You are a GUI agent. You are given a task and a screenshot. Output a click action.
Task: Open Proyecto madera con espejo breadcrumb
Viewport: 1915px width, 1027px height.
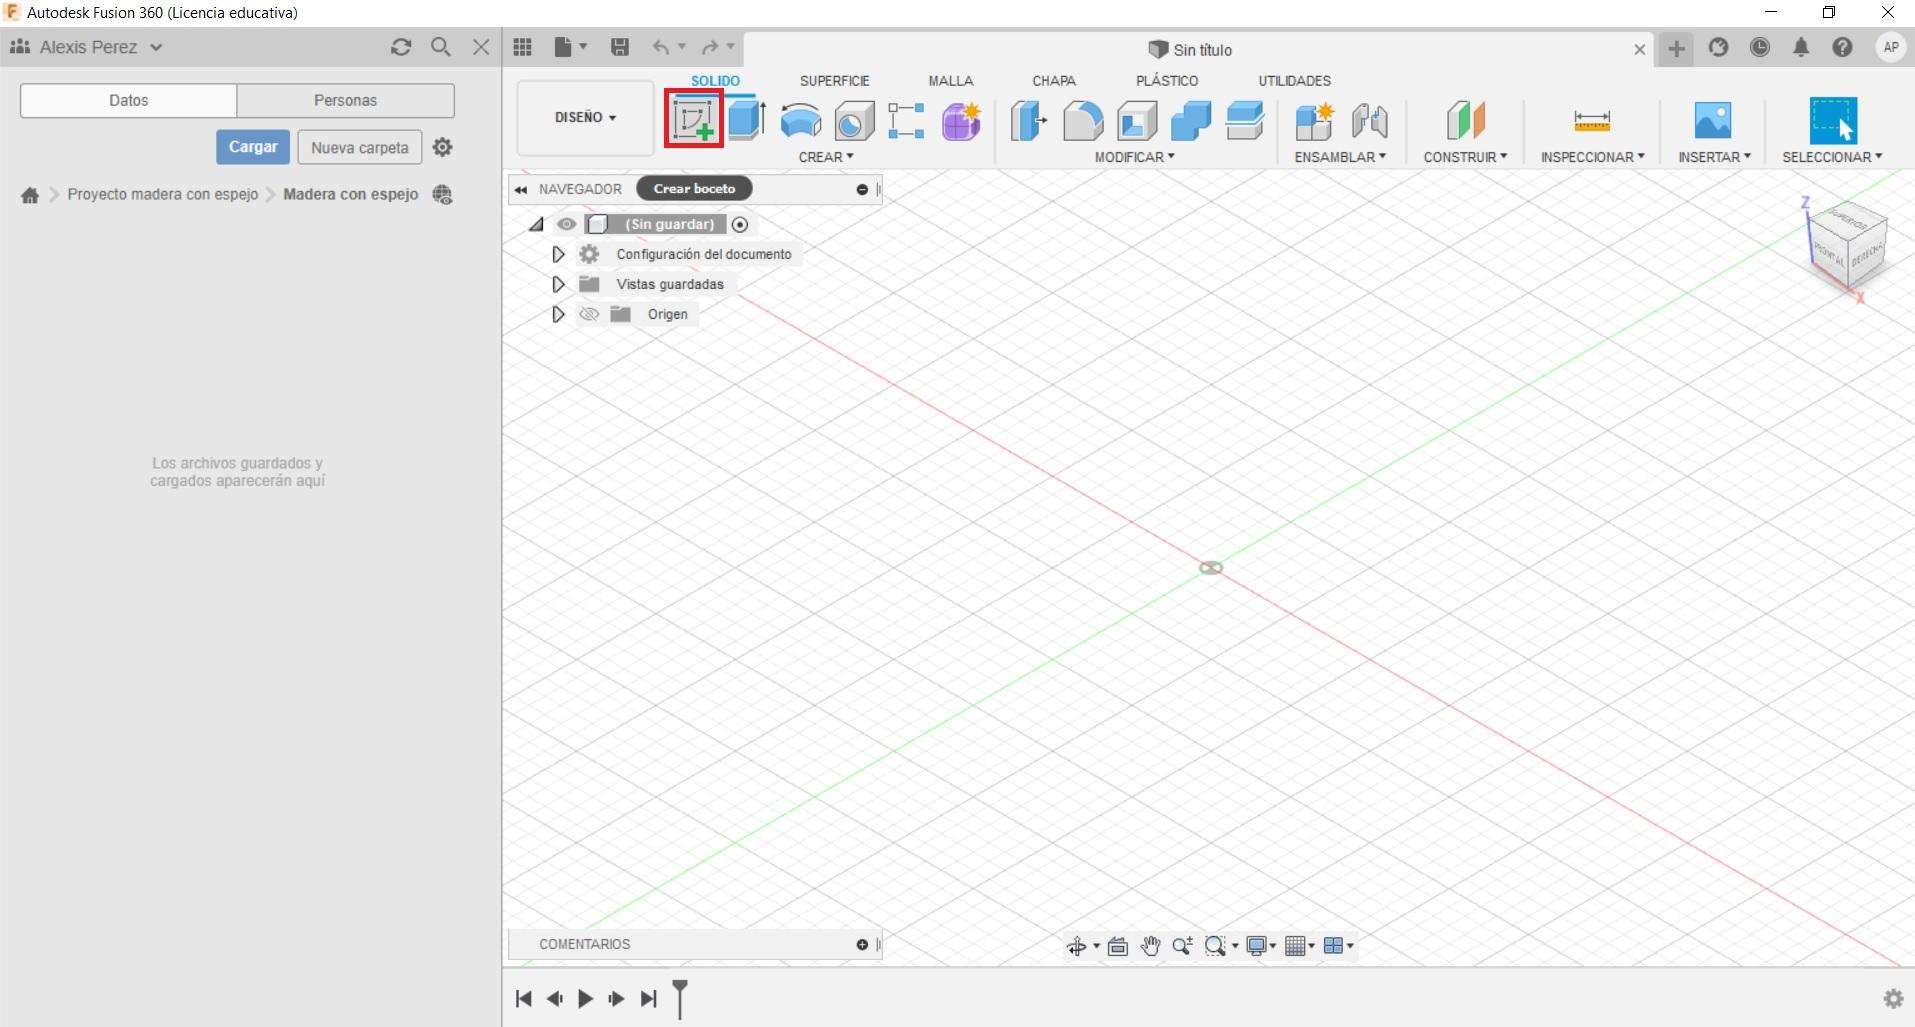163,194
